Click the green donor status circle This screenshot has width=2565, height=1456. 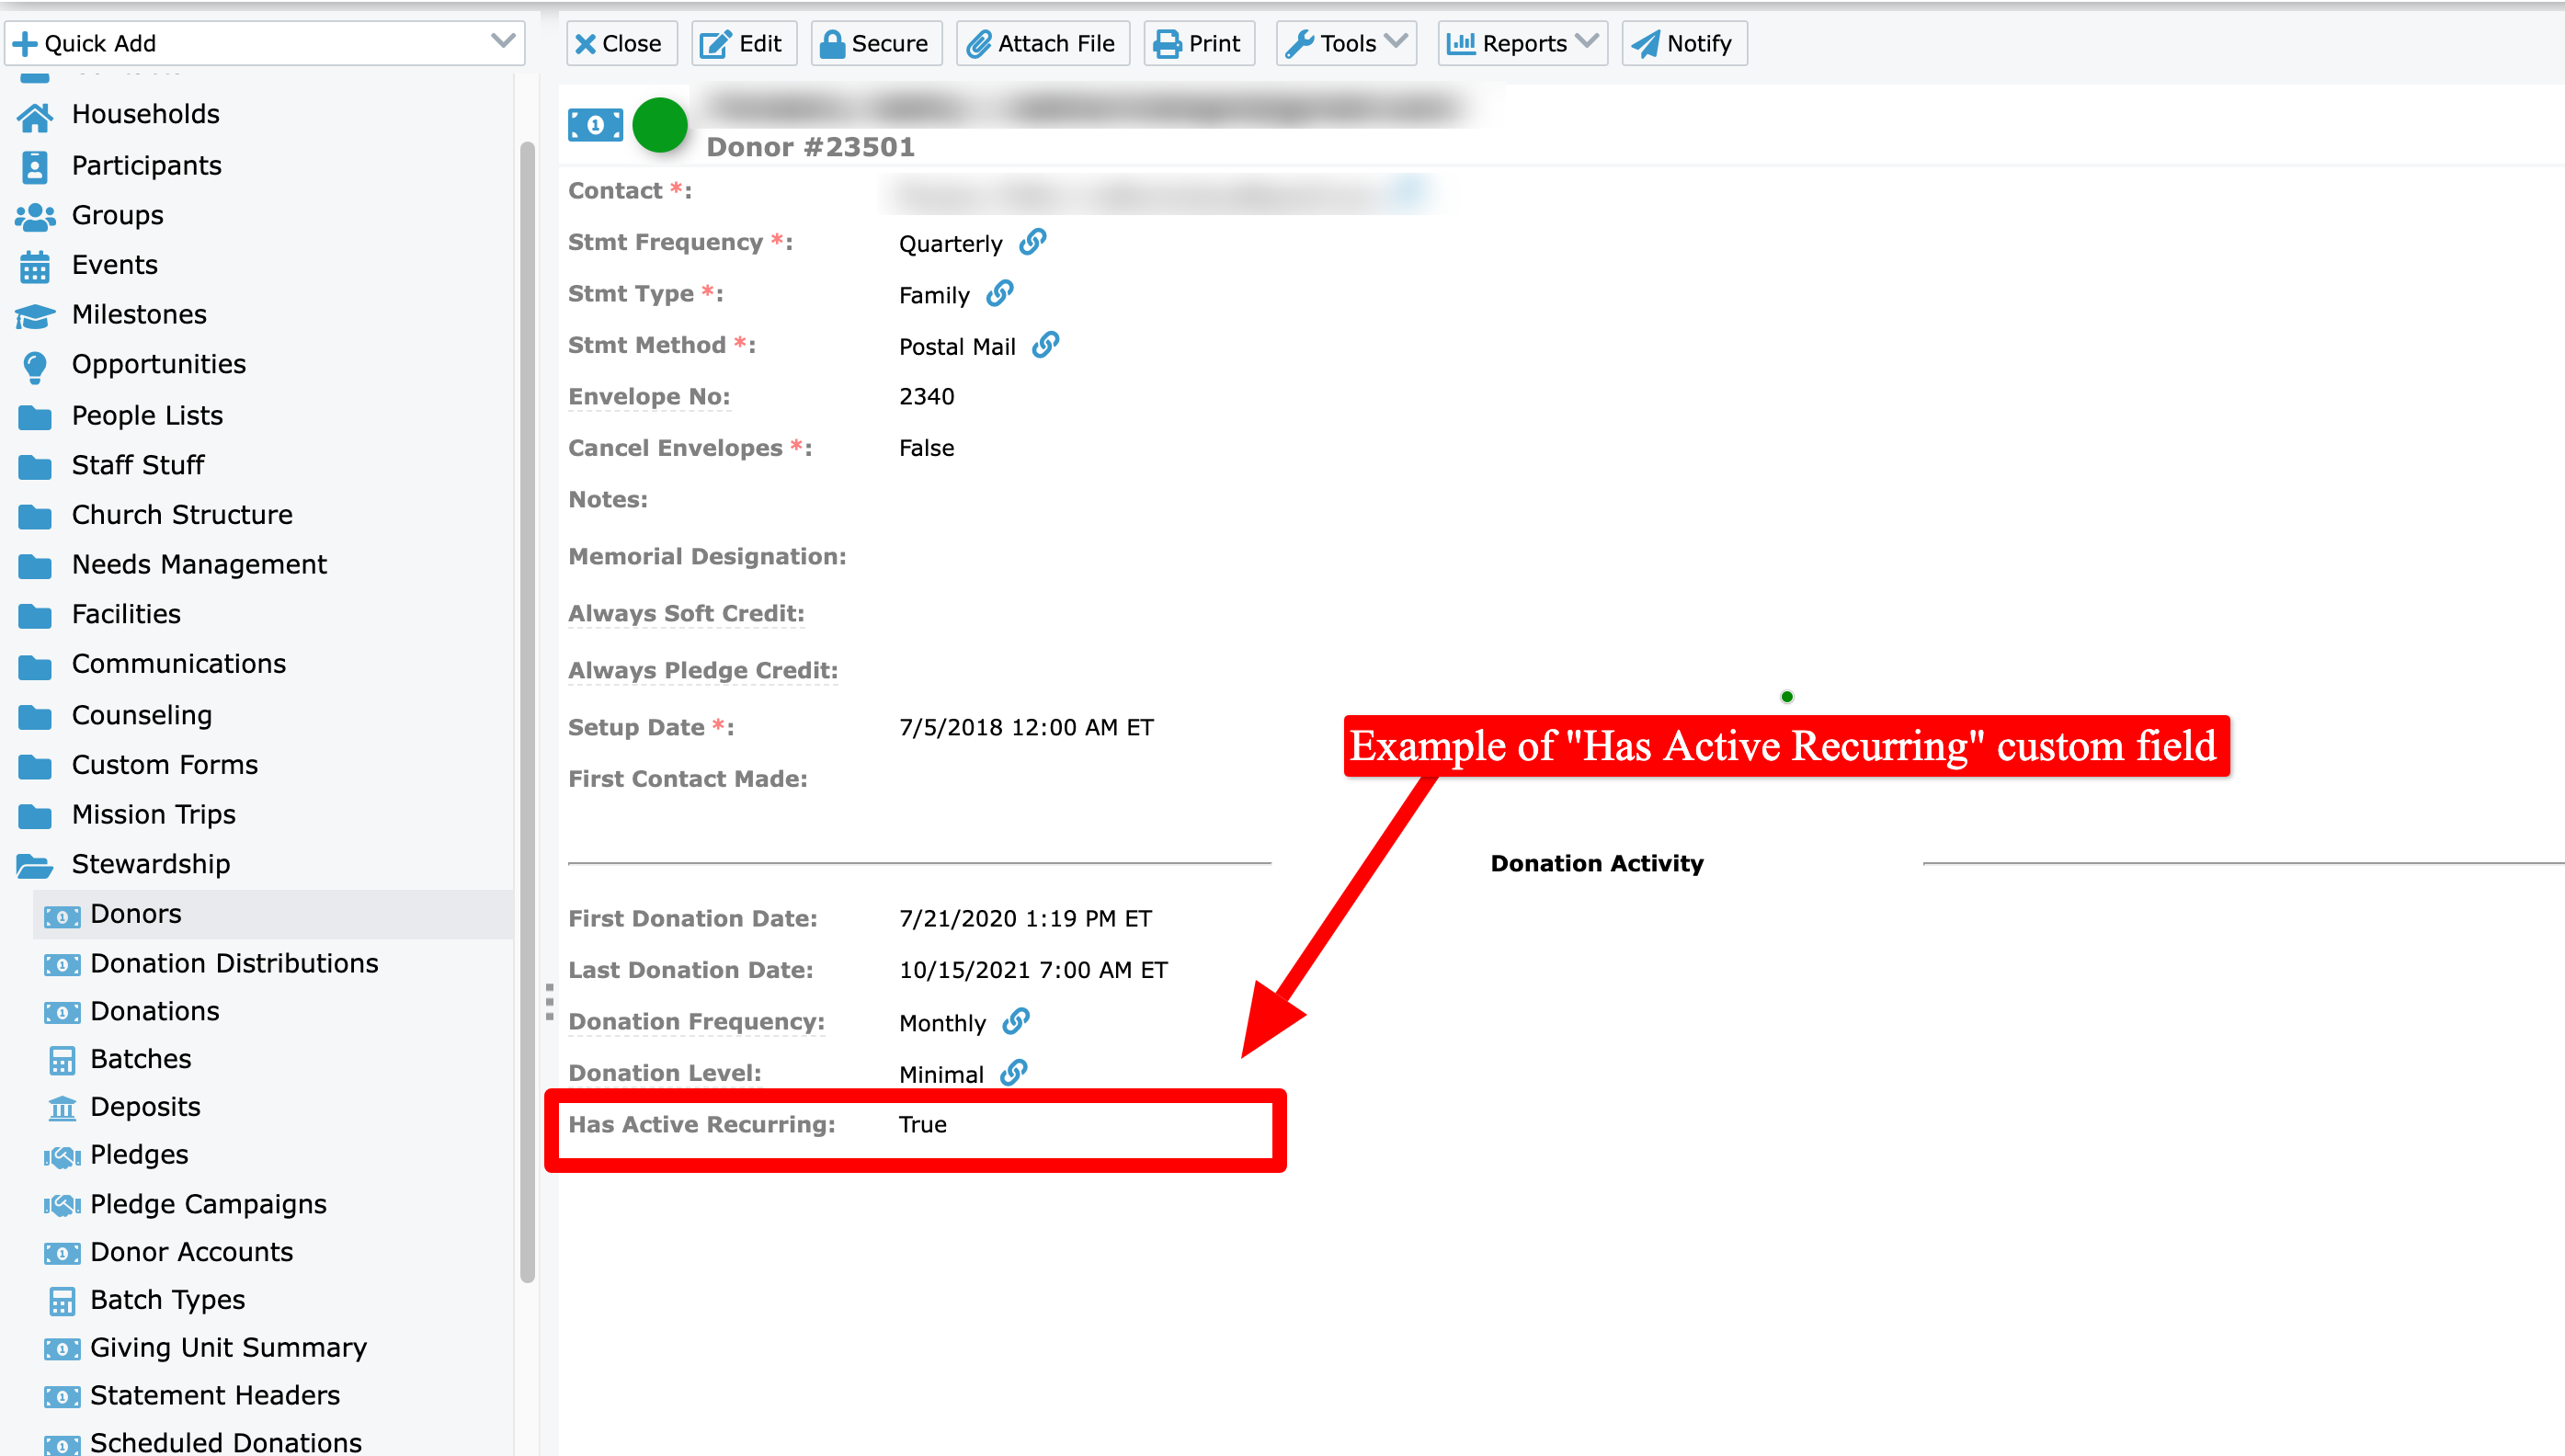coord(660,125)
